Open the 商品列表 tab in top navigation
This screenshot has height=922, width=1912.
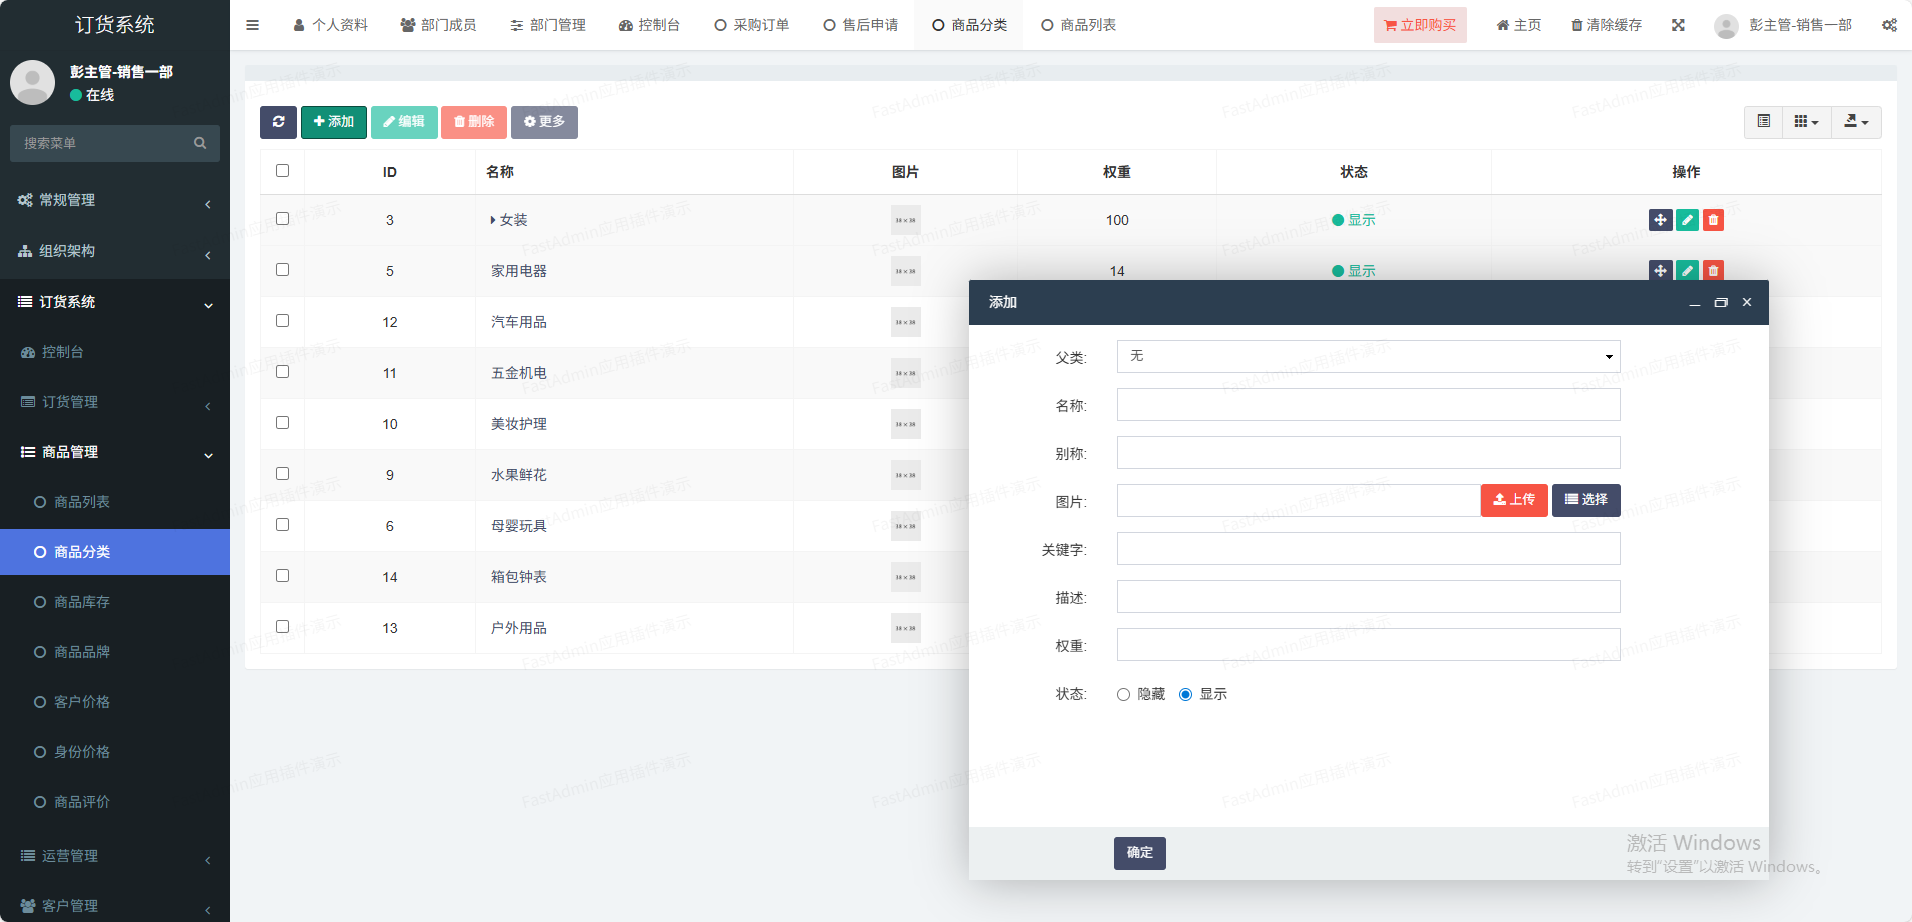pyautogui.click(x=1078, y=25)
